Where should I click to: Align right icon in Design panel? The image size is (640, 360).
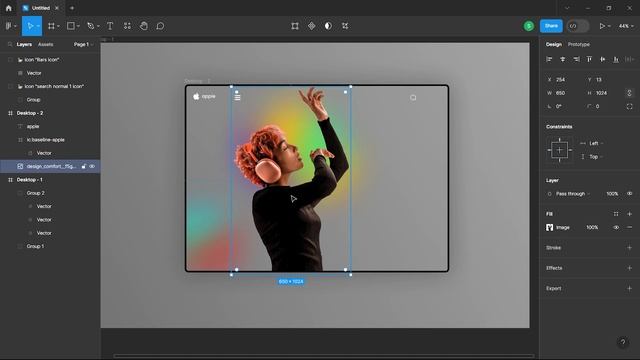point(576,59)
